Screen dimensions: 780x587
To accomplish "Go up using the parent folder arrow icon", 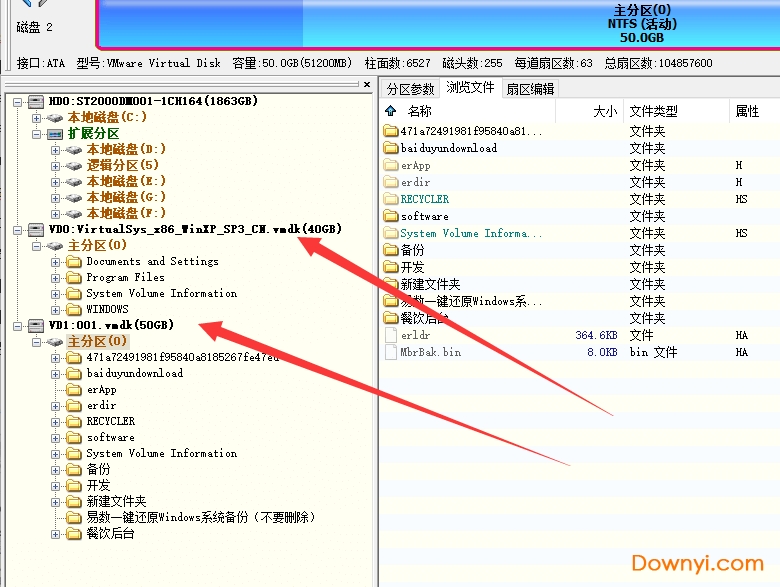I will [391, 111].
